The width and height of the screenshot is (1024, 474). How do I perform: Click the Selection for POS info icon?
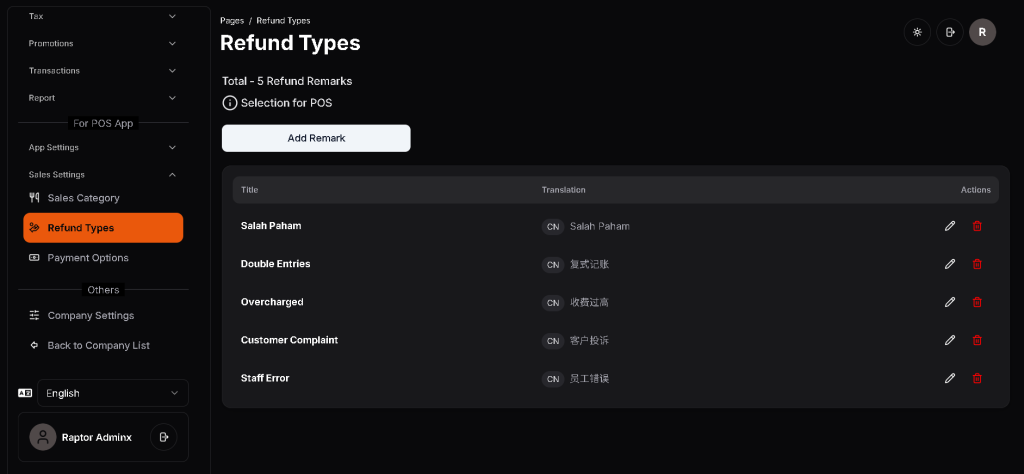pyautogui.click(x=230, y=103)
